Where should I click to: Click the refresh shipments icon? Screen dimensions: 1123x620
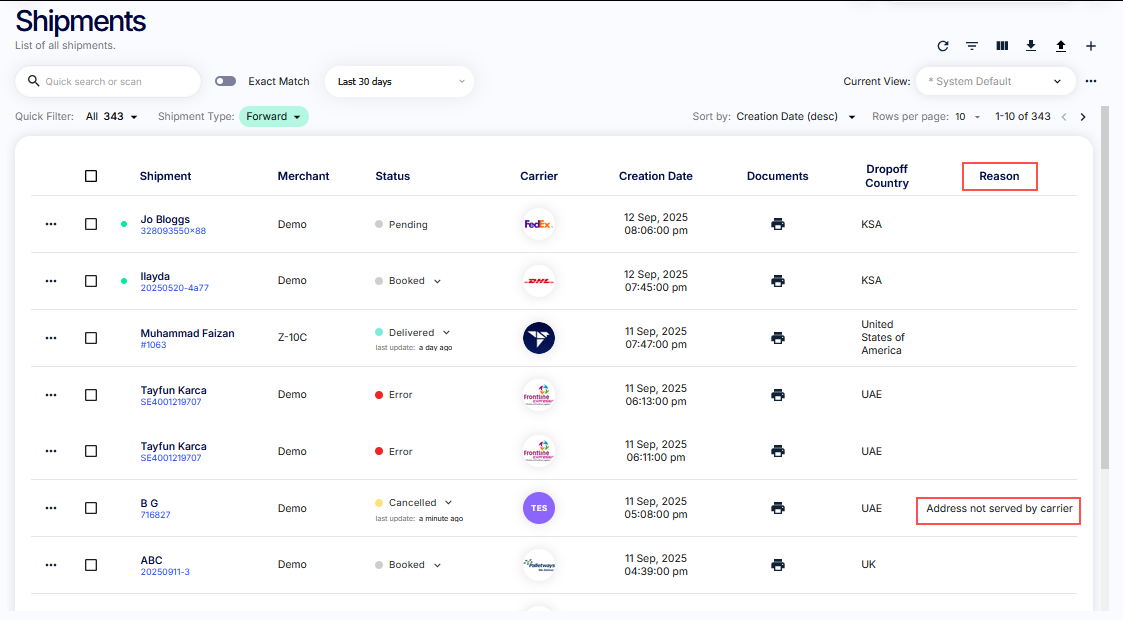[x=942, y=46]
